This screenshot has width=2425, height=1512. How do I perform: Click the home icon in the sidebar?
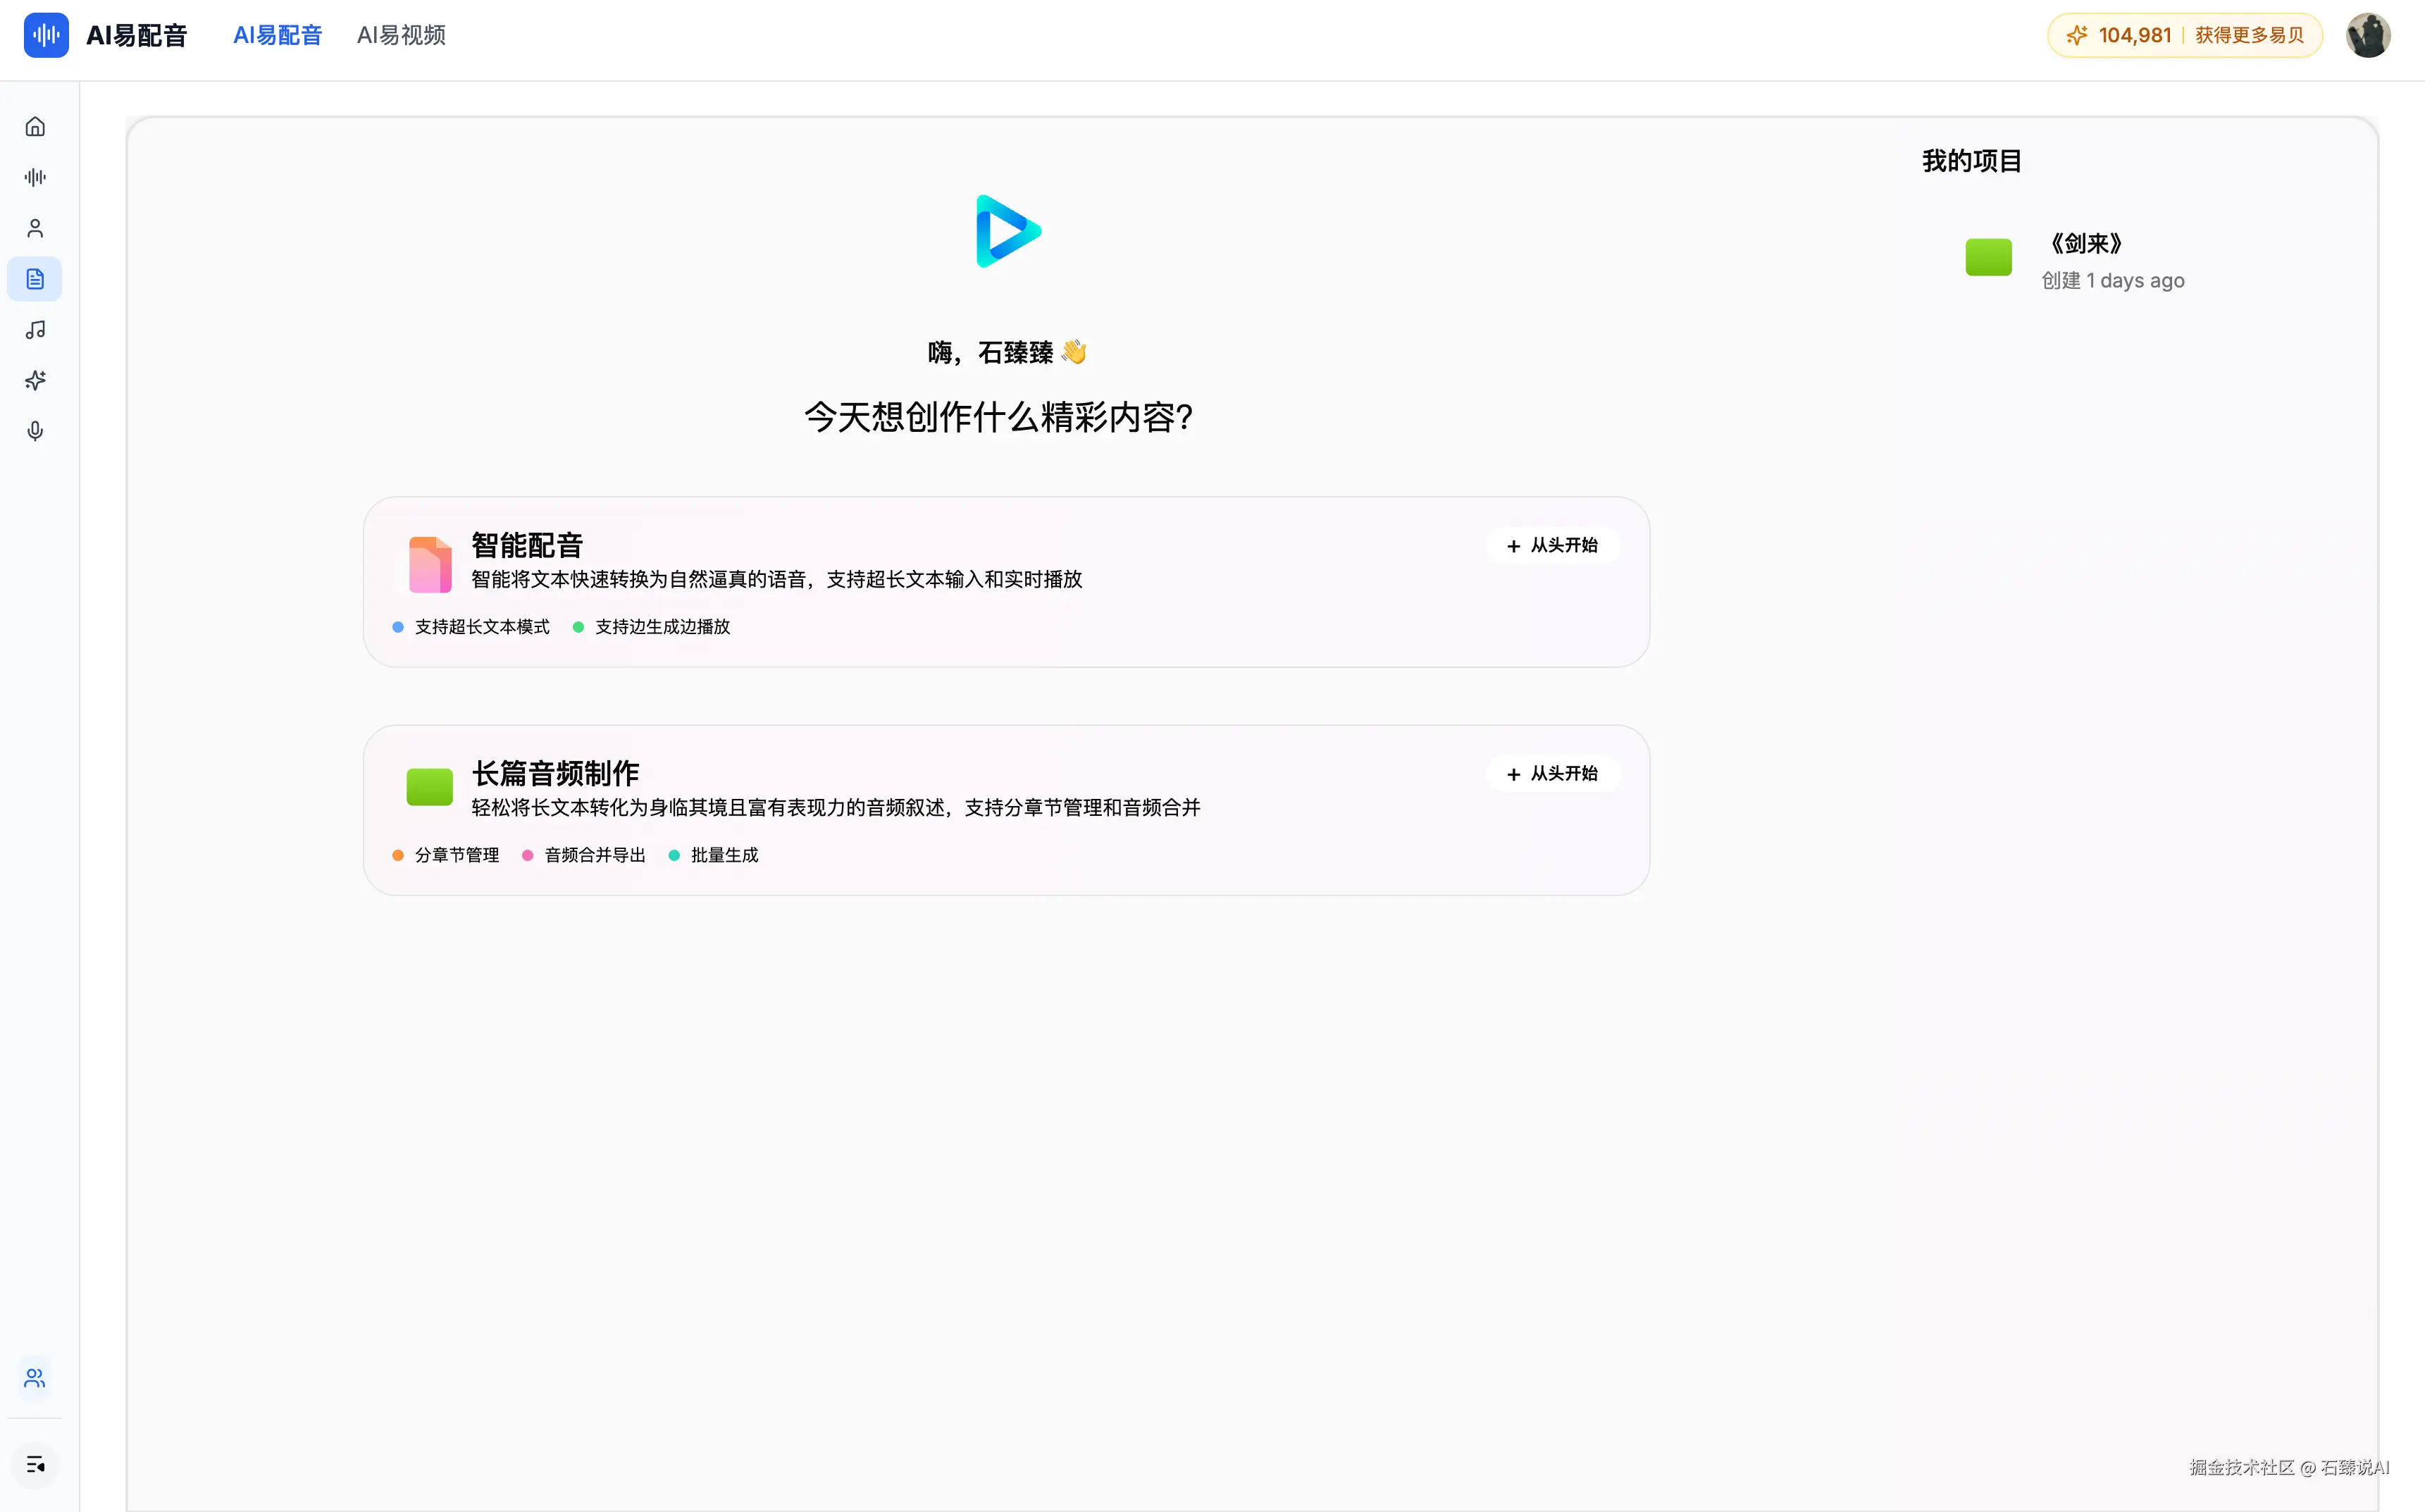(35, 127)
